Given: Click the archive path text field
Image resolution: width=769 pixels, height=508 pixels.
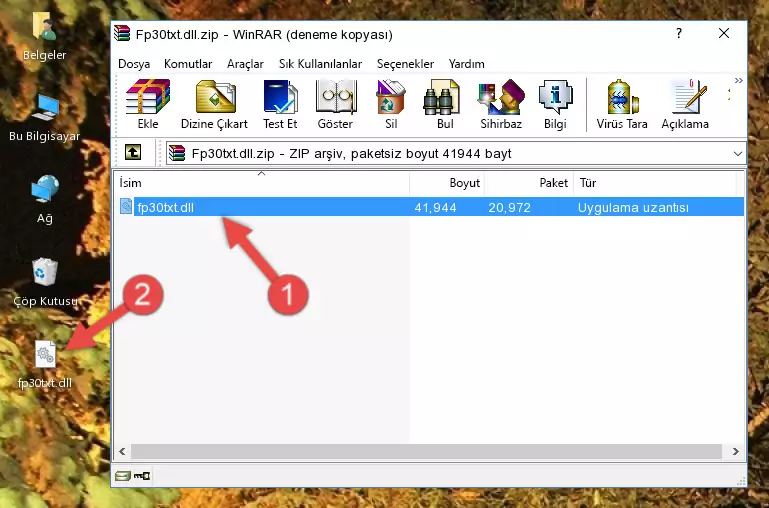Looking at the screenshot, I should coord(456,153).
